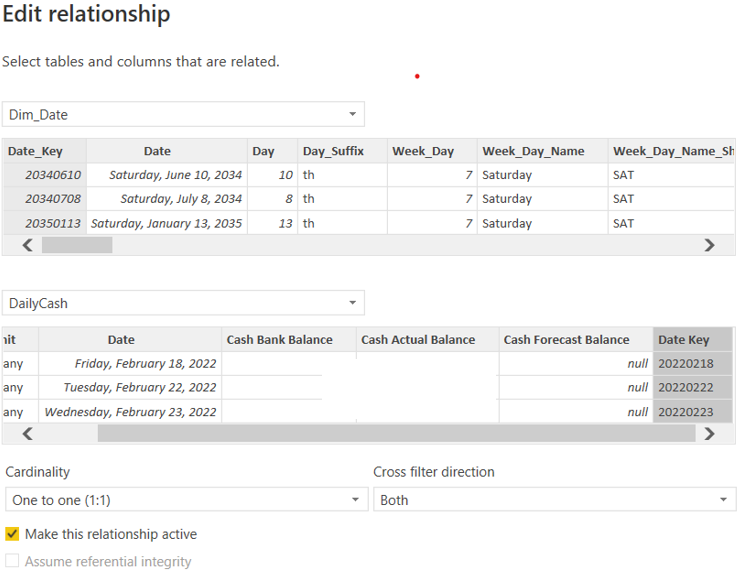The height and width of the screenshot is (570, 756).
Task: Select the Cash Forecast Balance column header
Action: [576, 339]
